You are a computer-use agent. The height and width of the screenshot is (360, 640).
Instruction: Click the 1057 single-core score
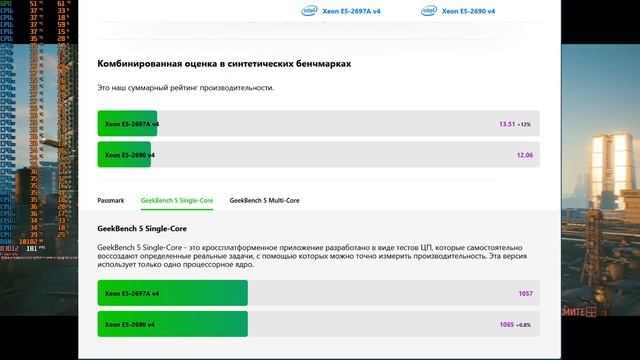coord(525,293)
